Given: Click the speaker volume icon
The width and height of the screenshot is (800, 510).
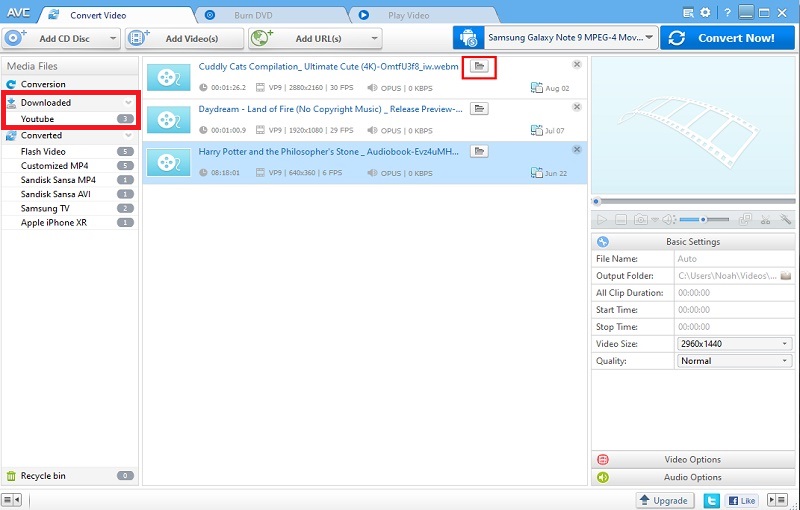Looking at the screenshot, I should click(668, 220).
